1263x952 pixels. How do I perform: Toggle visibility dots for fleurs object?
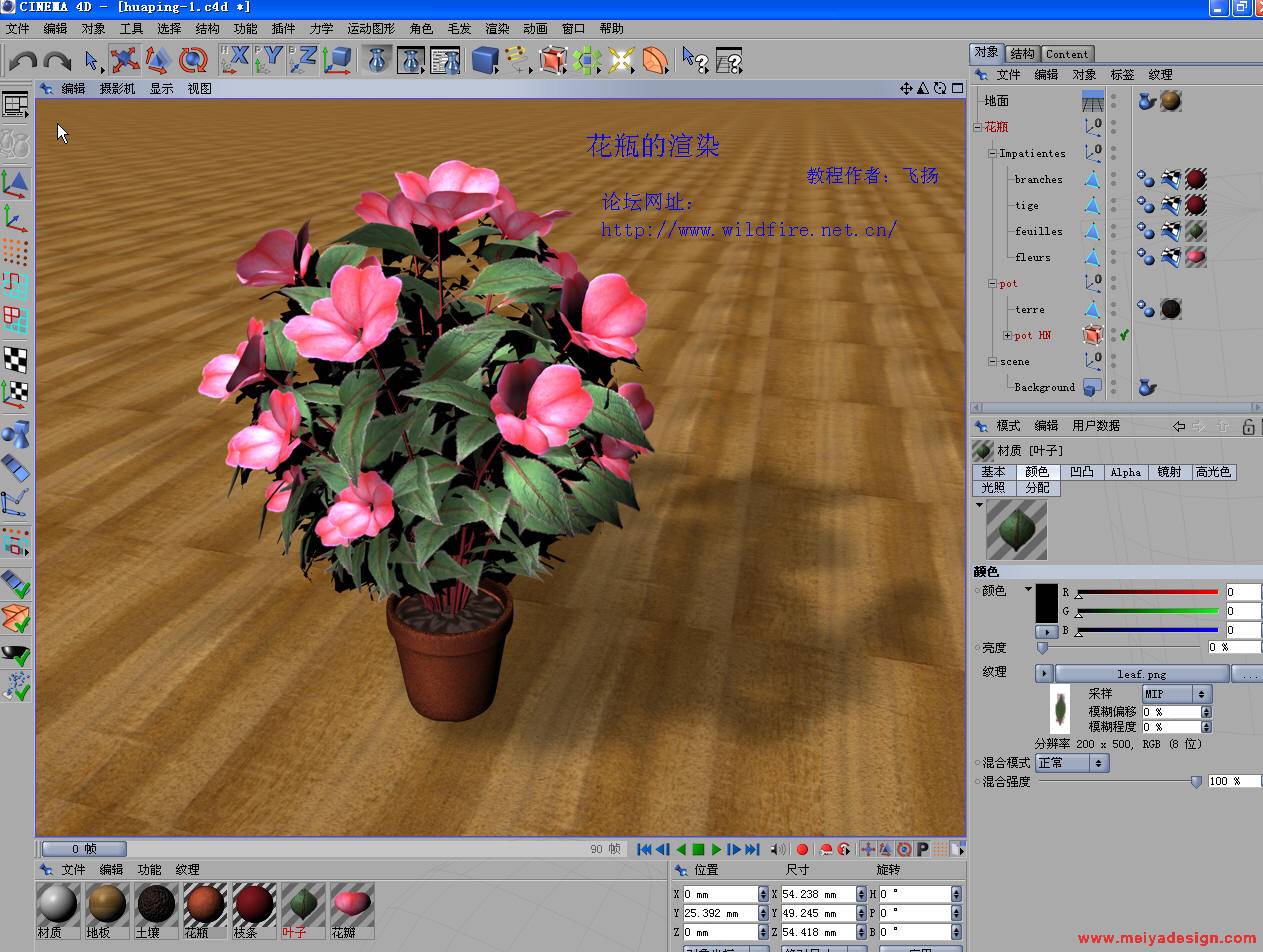pyautogui.click(x=1113, y=257)
